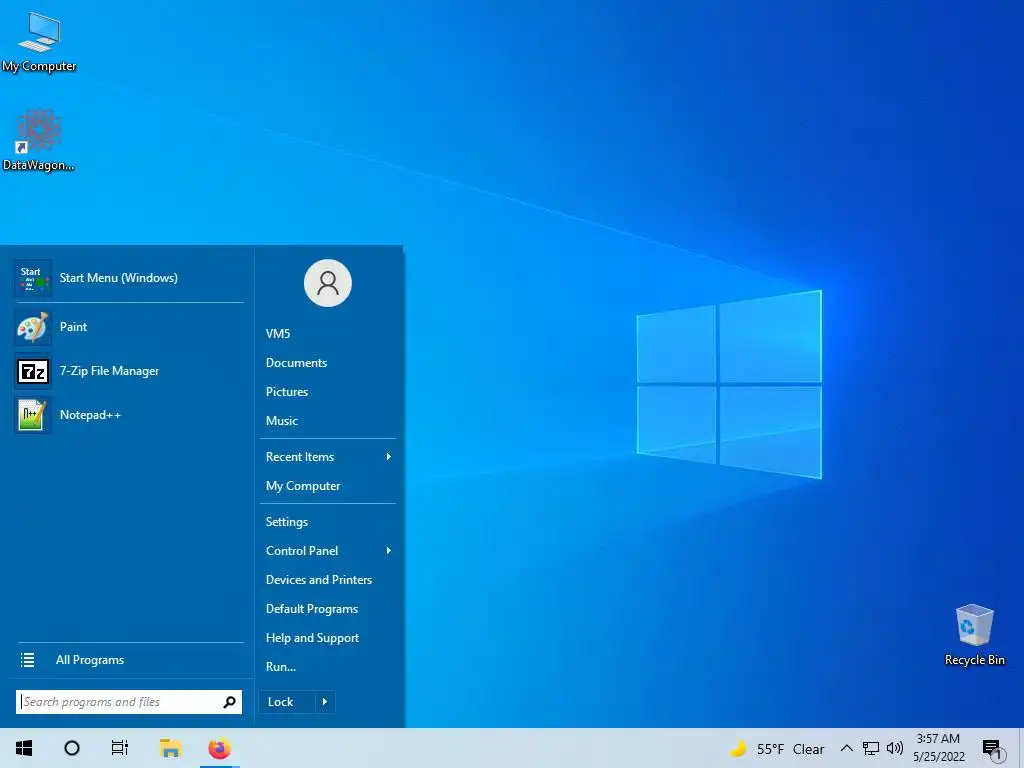Expand Control Panel submenu arrow
The width and height of the screenshot is (1024, 768).
coord(389,551)
